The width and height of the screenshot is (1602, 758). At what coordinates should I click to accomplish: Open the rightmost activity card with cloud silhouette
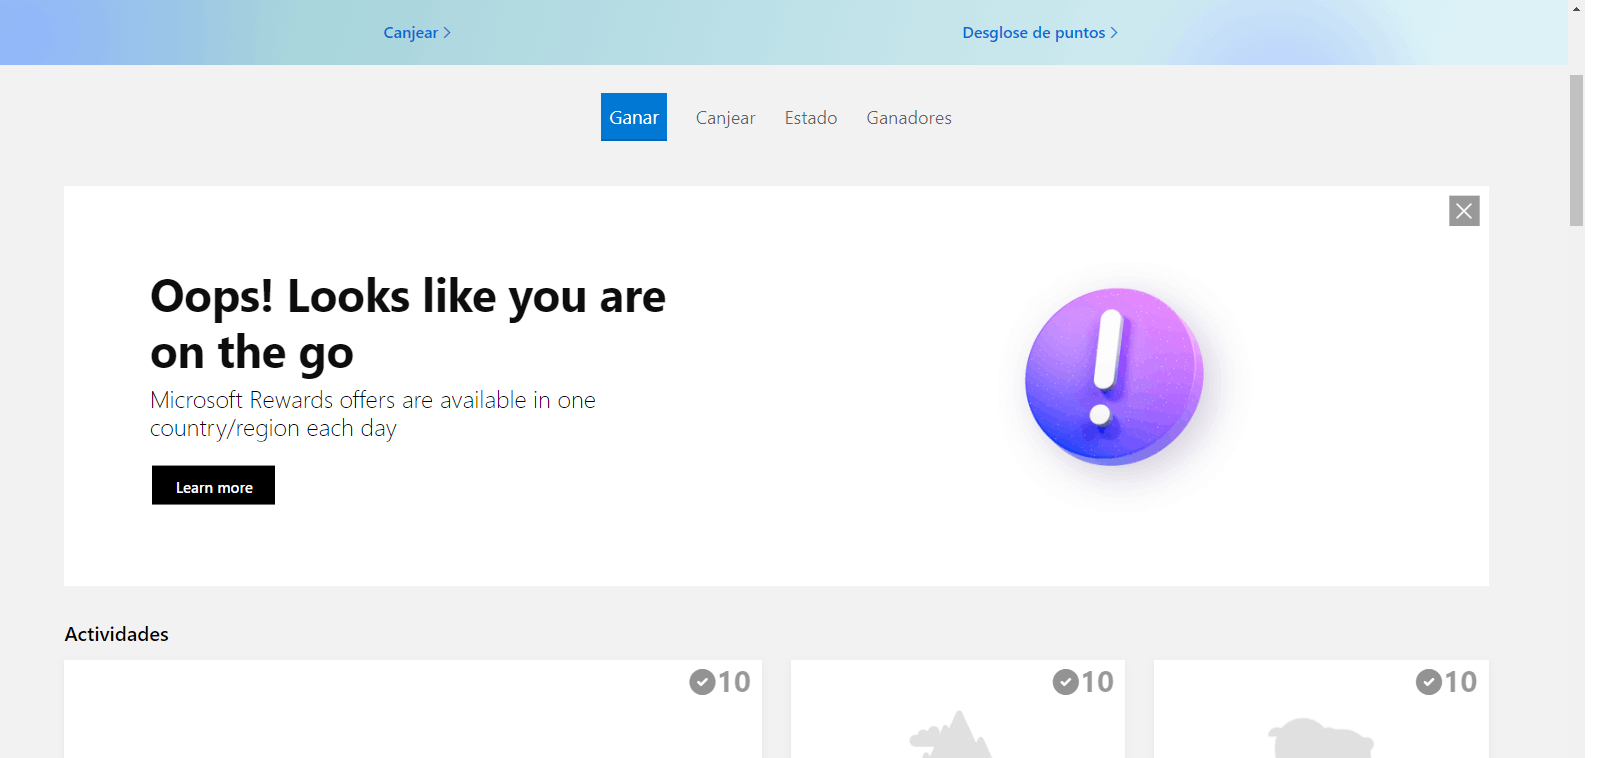[x=1321, y=709]
